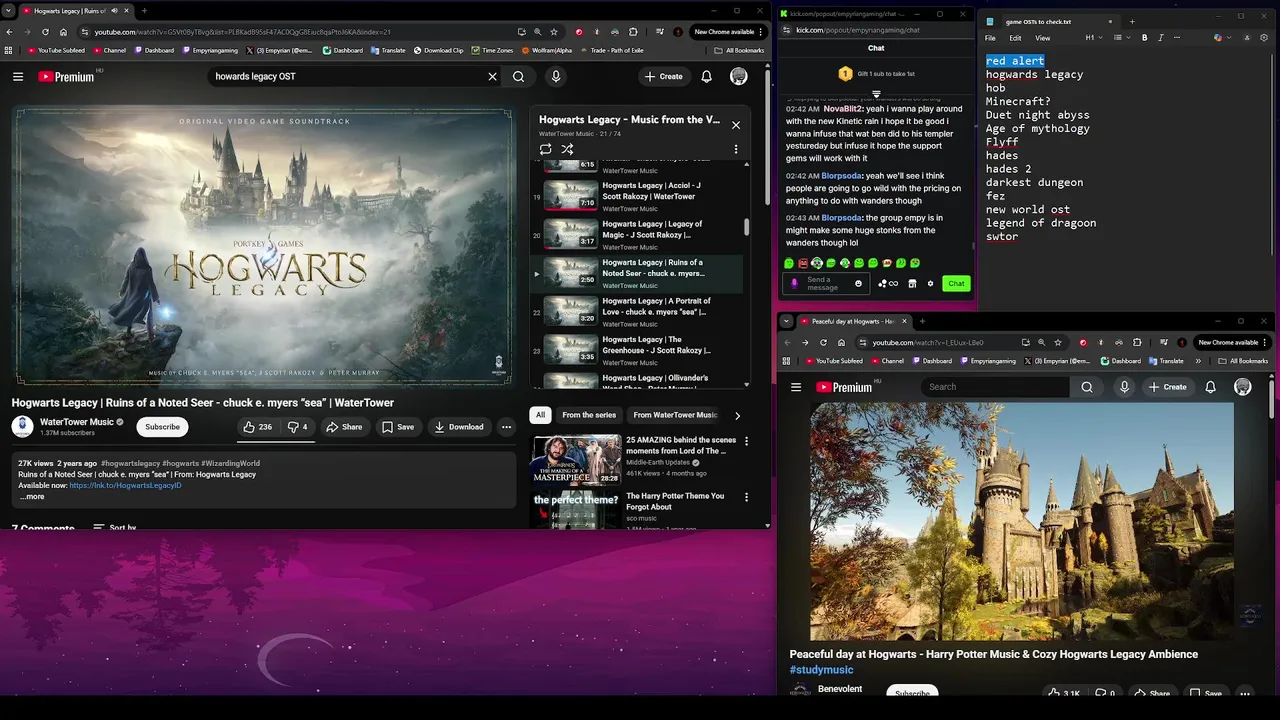Share the Hogwarts Legacy soundtrack video
This screenshot has width=1280, height=720.
[344, 427]
